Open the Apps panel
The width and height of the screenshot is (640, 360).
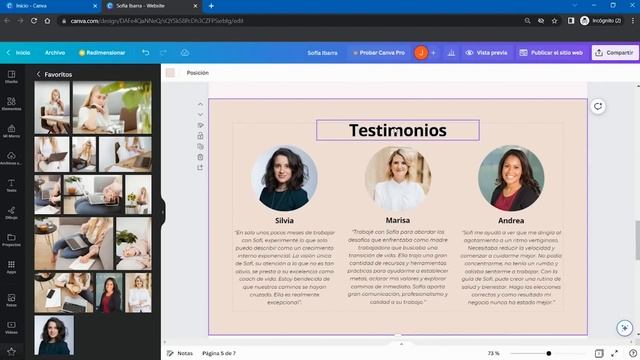[x=11, y=267]
